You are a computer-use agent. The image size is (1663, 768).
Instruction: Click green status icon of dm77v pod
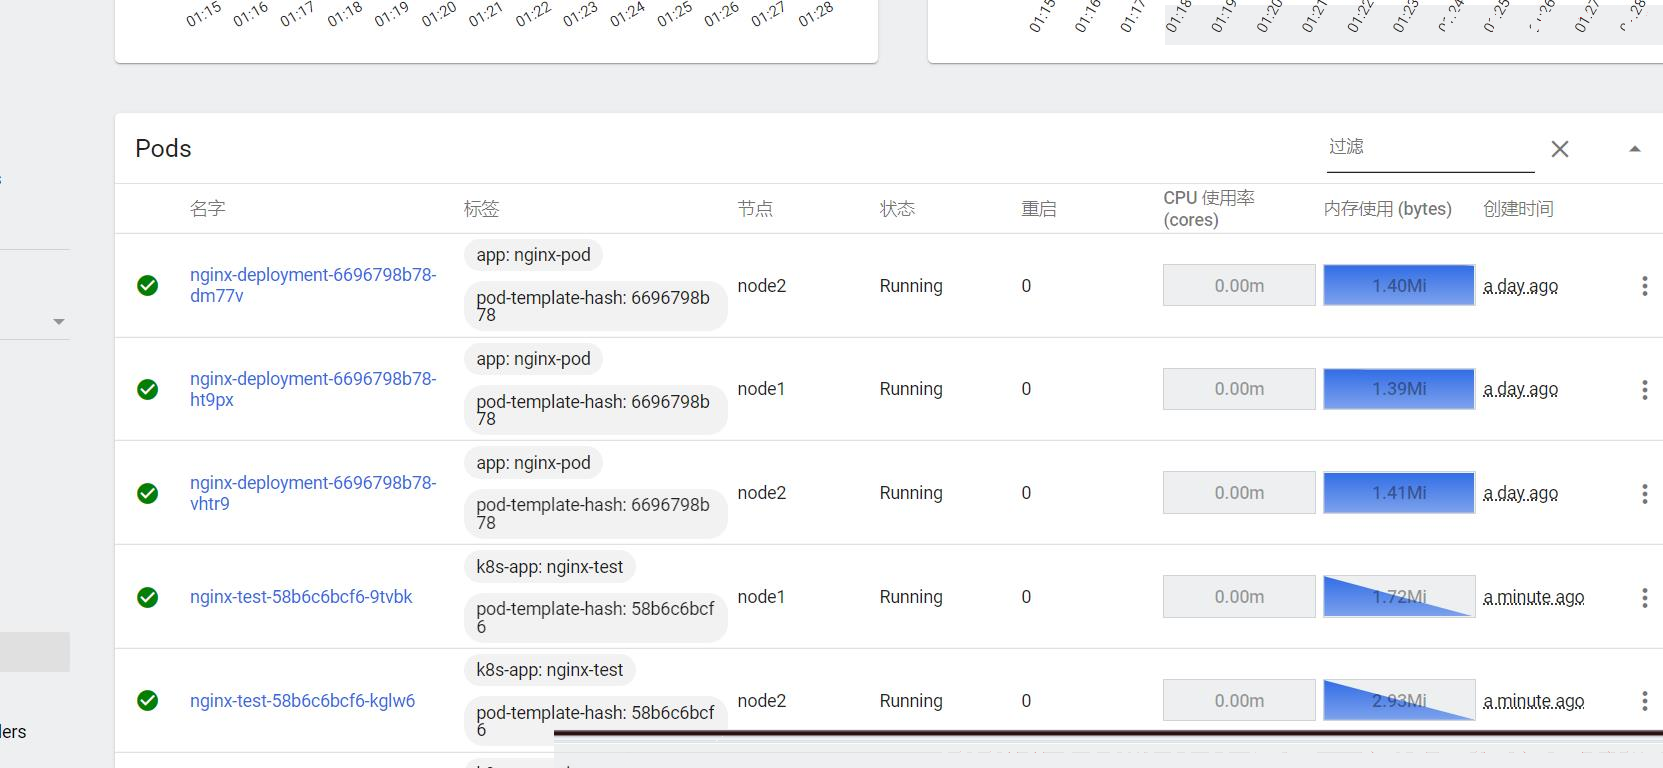pos(147,286)
